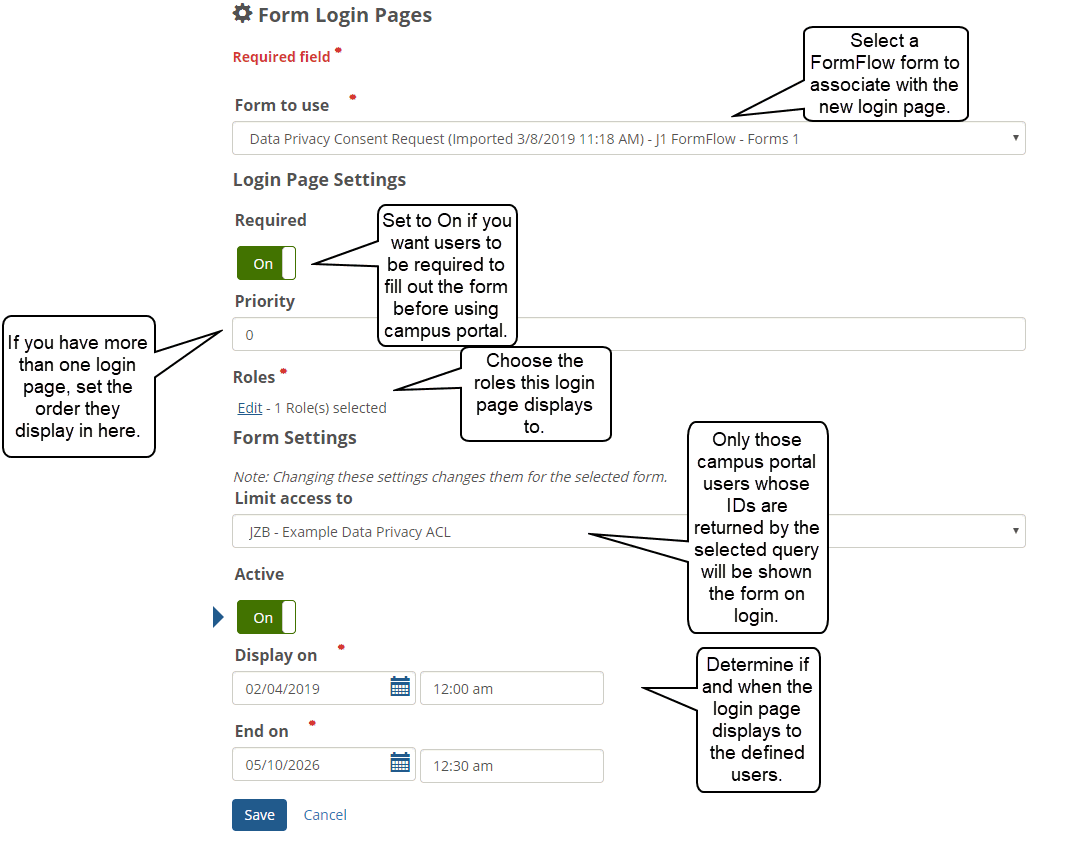Open the End on date picker calendar icon
The height and width of the screenshot is (842, 1078).
pyautogui.click(x=399, y=763)
